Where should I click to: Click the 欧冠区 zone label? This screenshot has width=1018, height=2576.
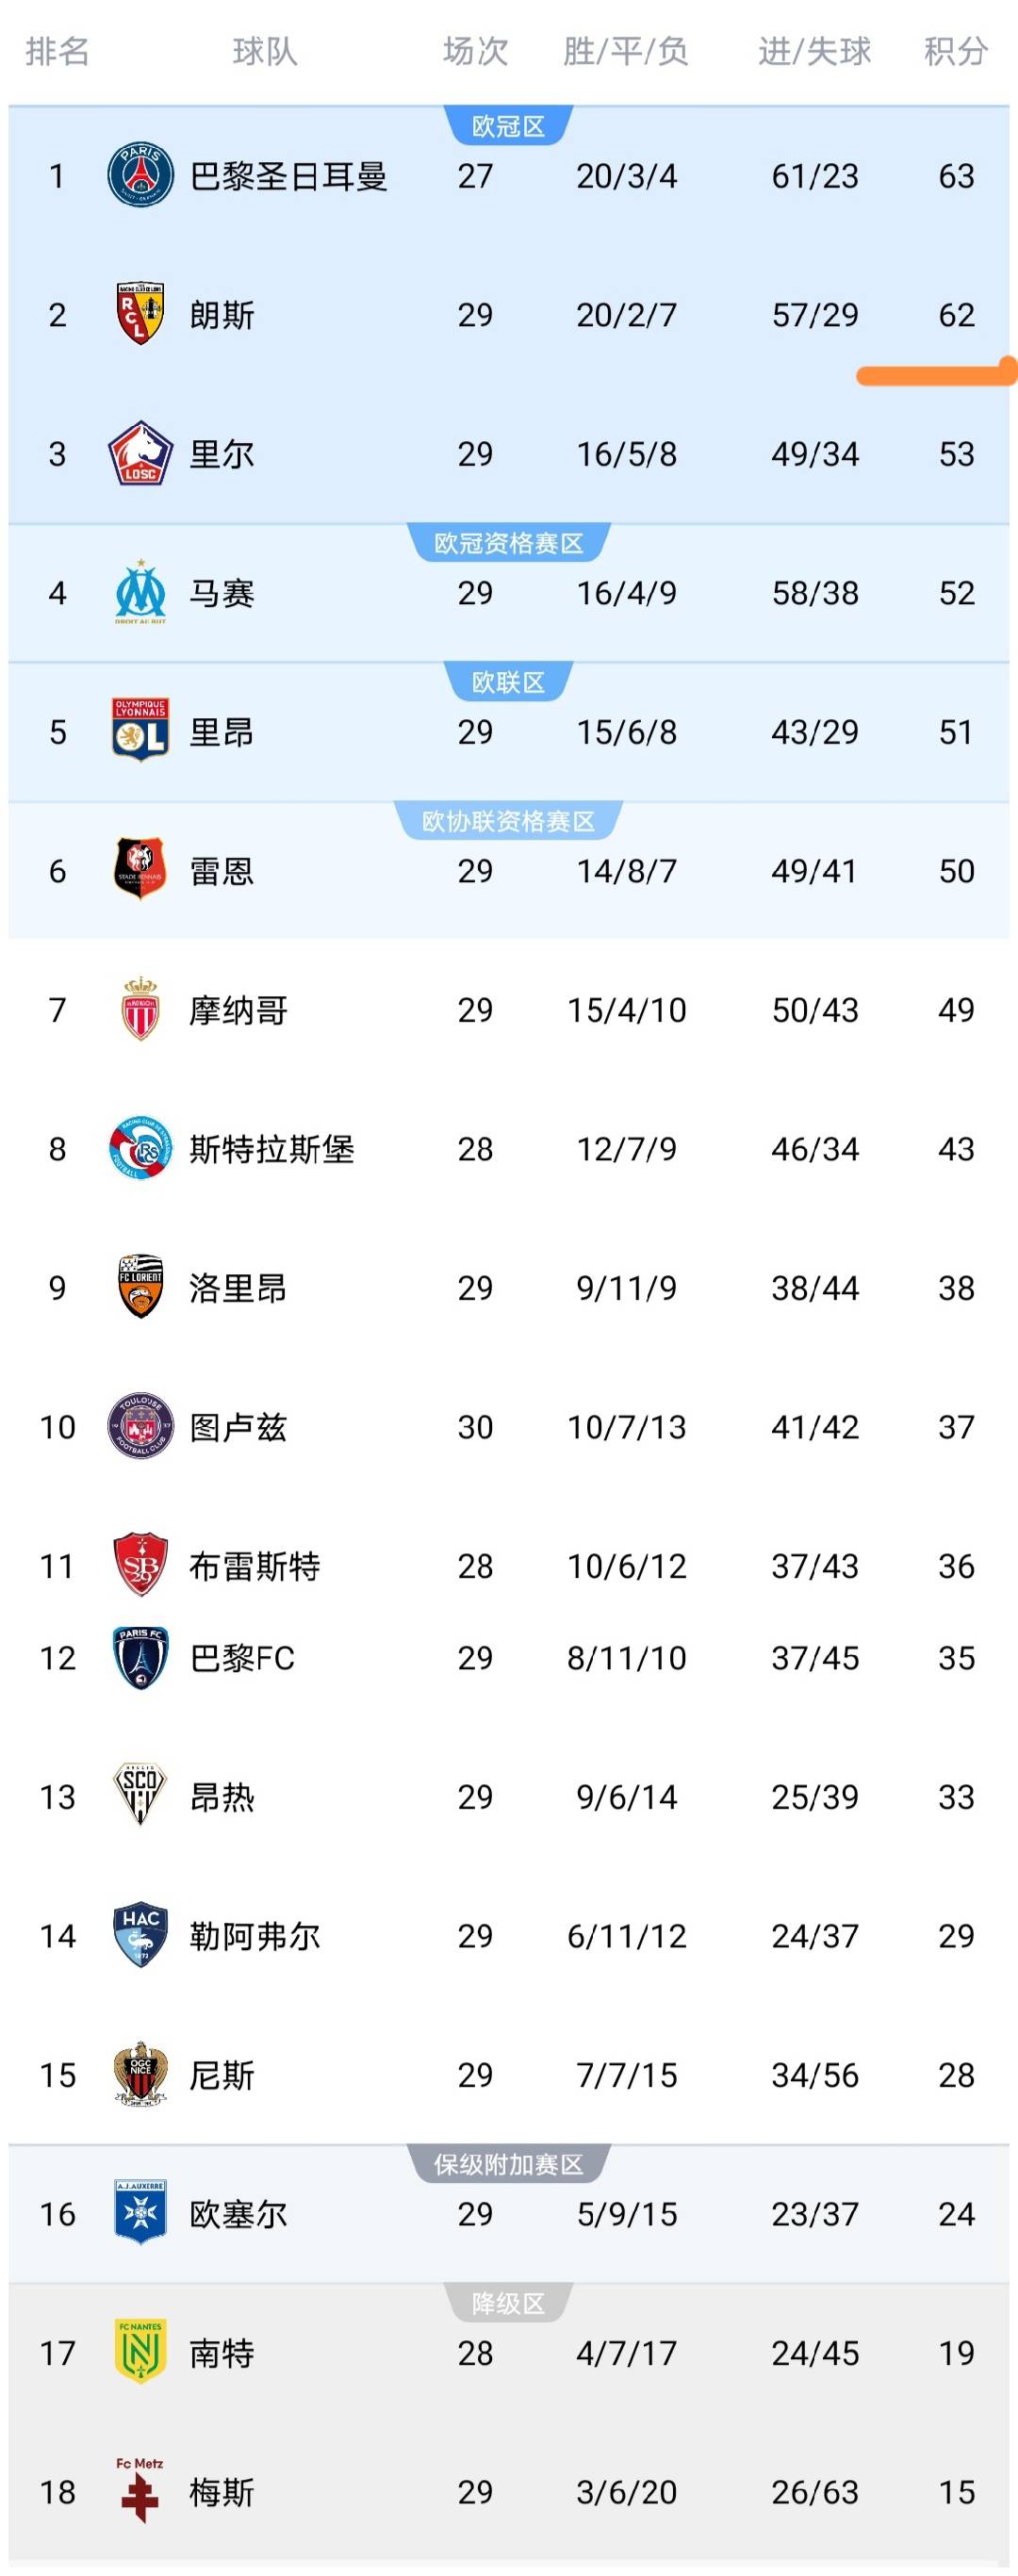(x=508, y=127)
